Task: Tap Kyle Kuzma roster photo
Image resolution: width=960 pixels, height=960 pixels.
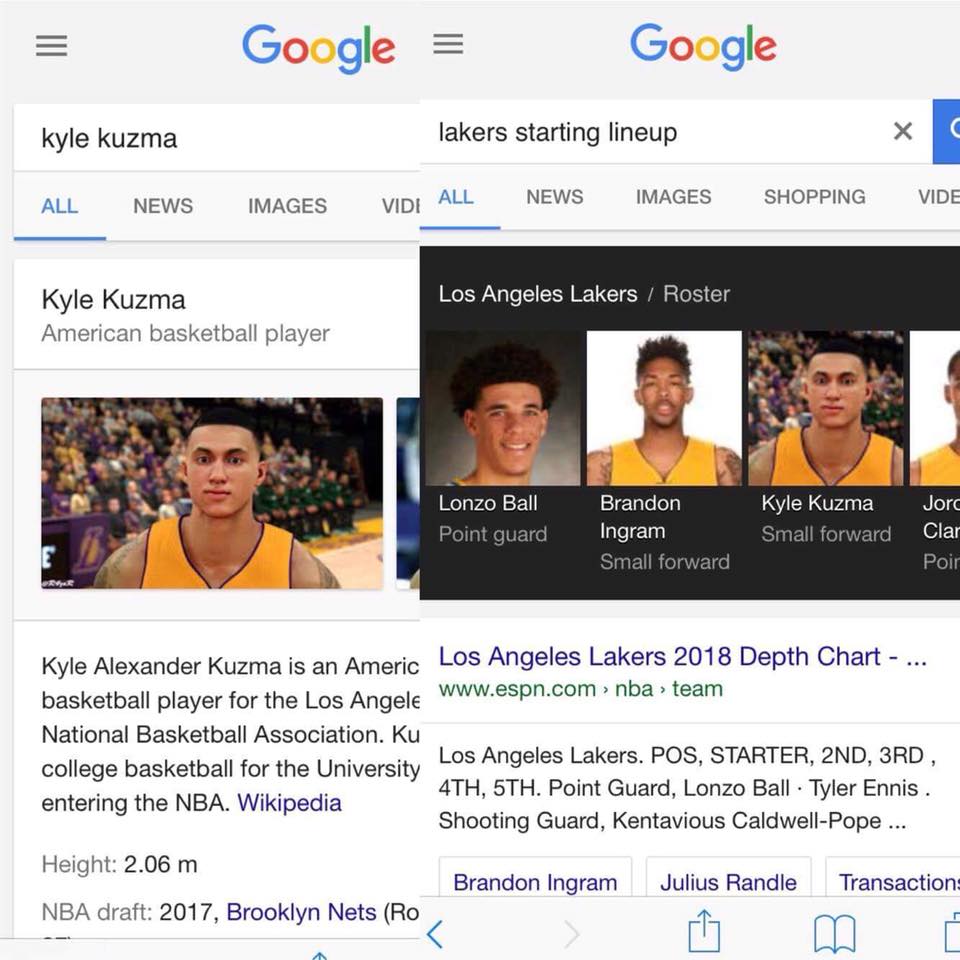Action: [826, 408]
